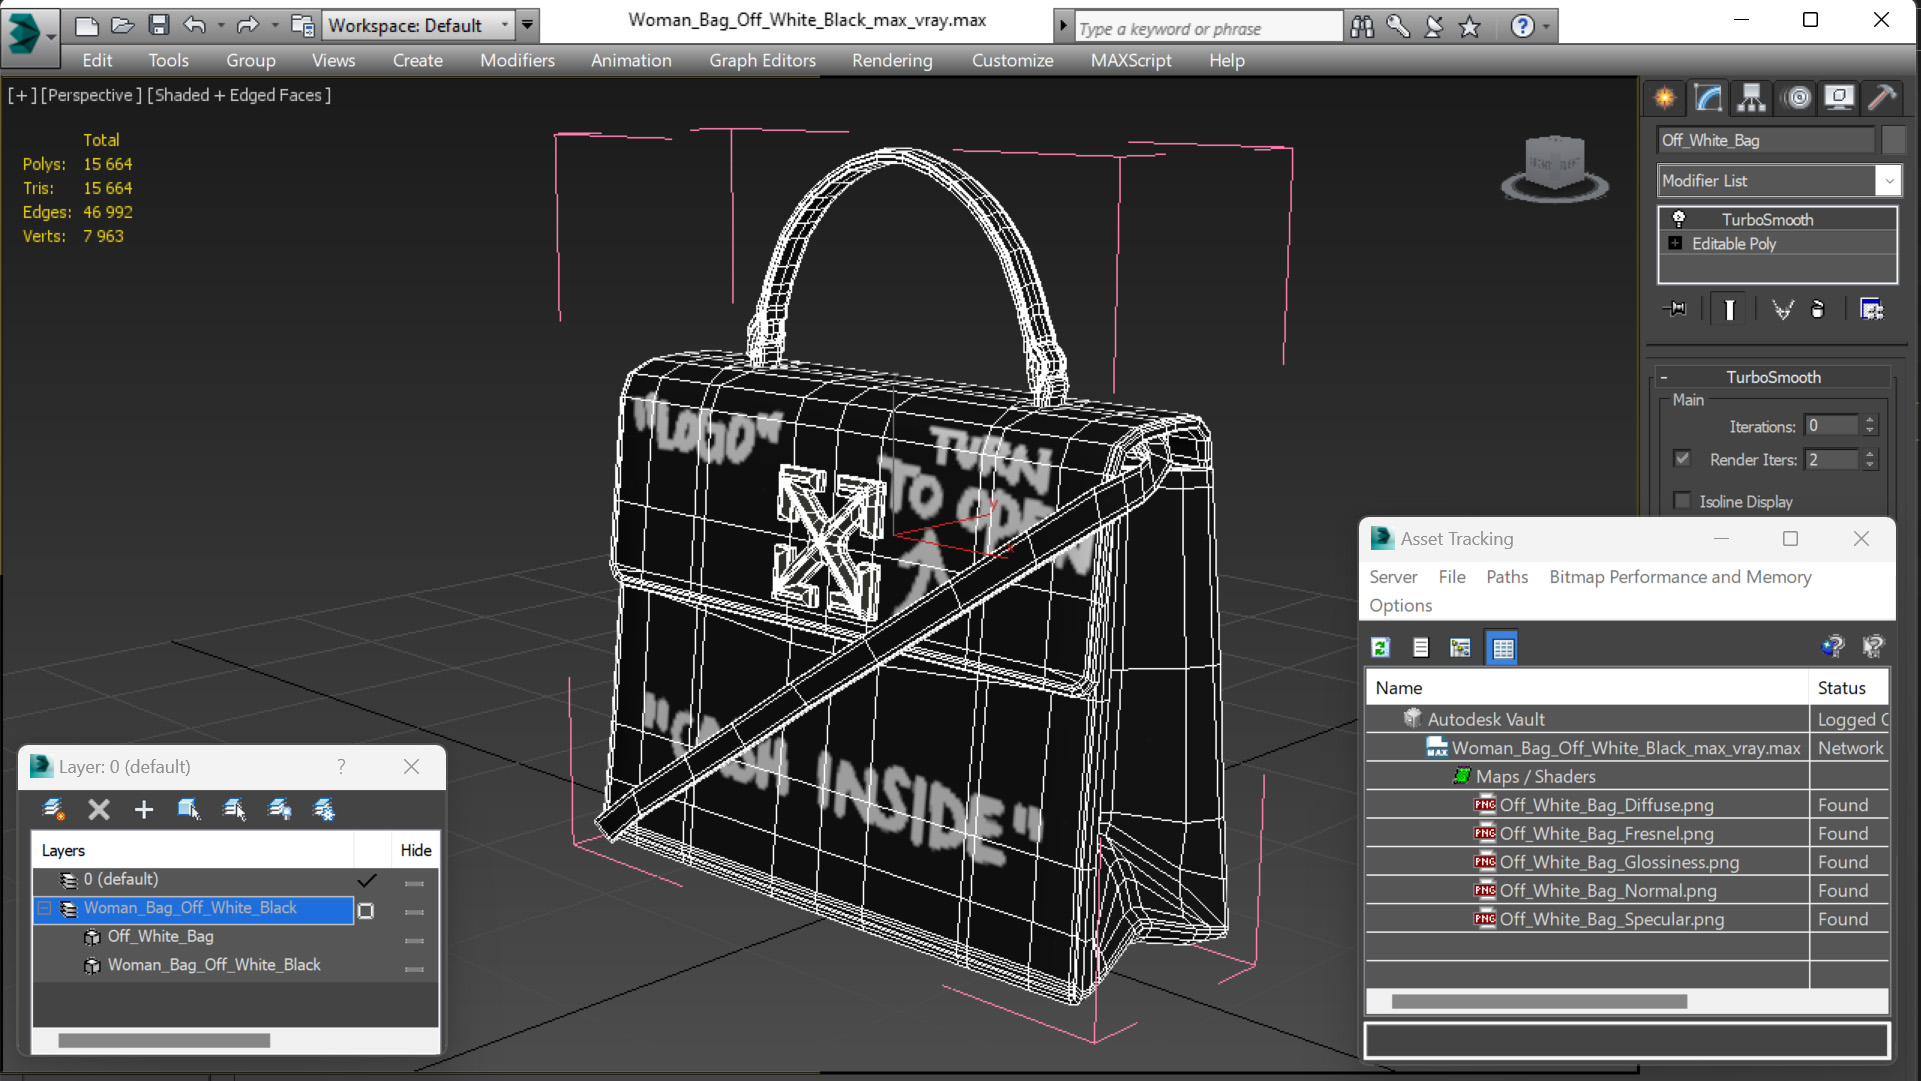This screenshot has width=1921, height=1081.
Task: Open the Help icon dropdown arrow
Action: coord(1546,27)
